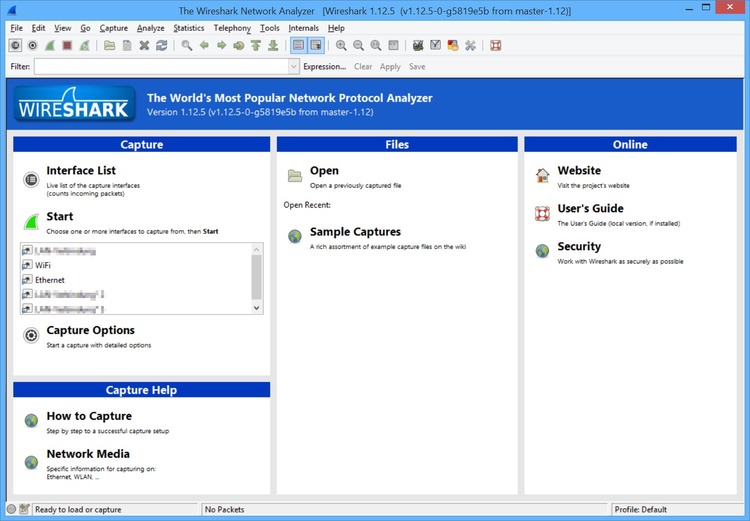Jump to the first packet

coord(256,45)
